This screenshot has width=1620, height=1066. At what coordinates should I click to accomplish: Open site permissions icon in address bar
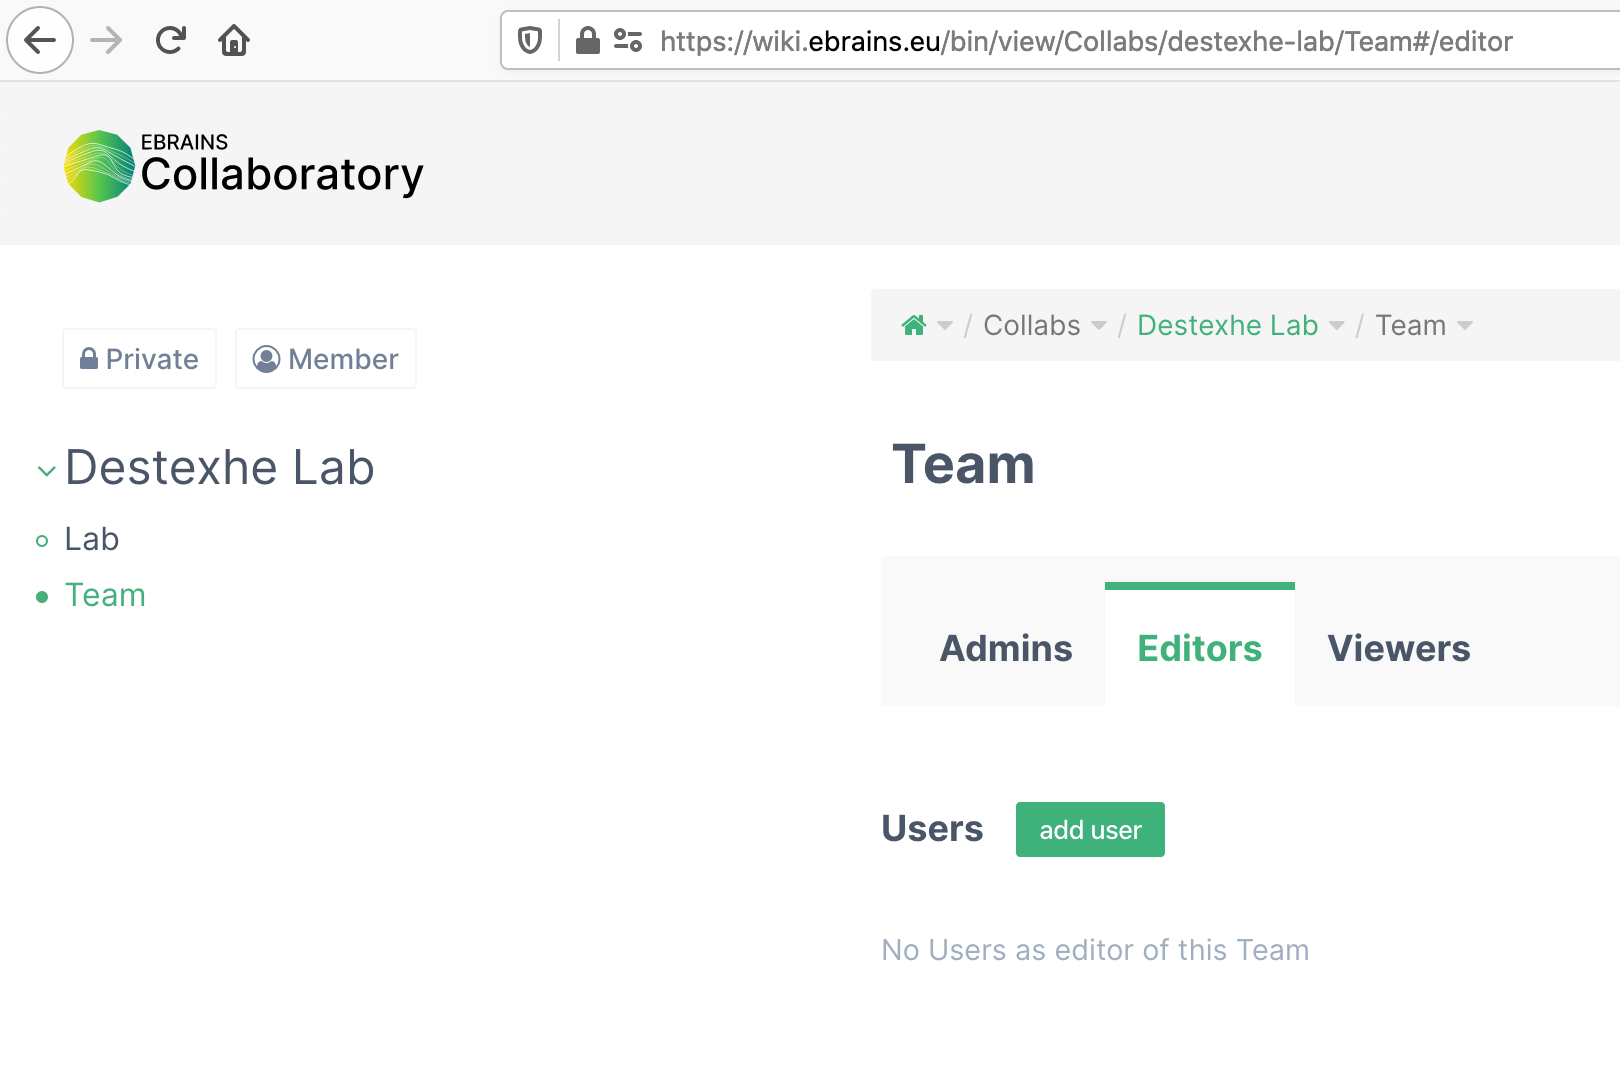point(628,41)
